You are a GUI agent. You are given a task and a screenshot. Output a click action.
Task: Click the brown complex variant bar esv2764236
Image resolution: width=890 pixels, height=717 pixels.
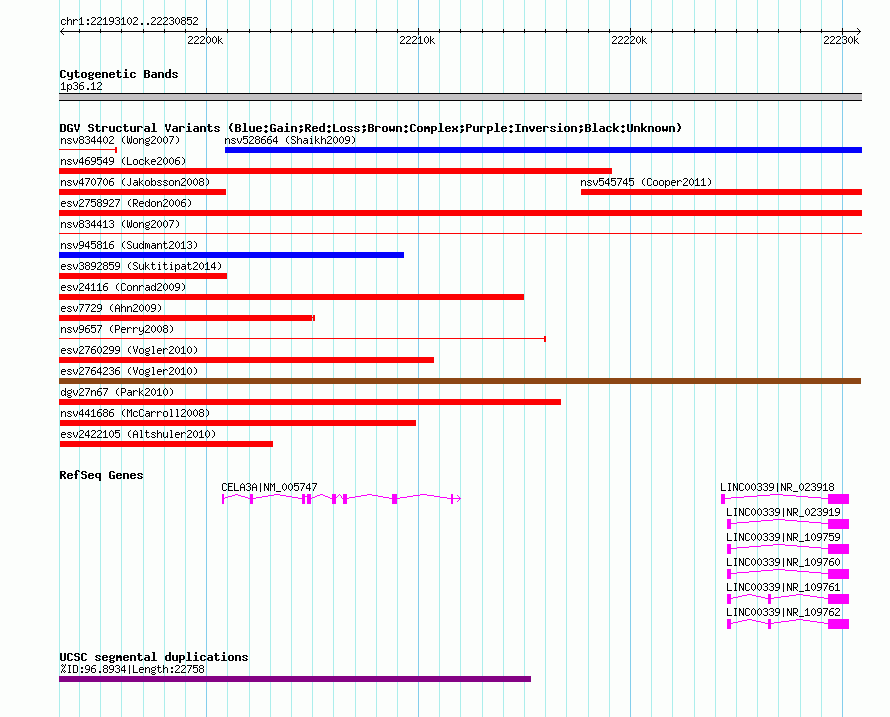point(460,381)
